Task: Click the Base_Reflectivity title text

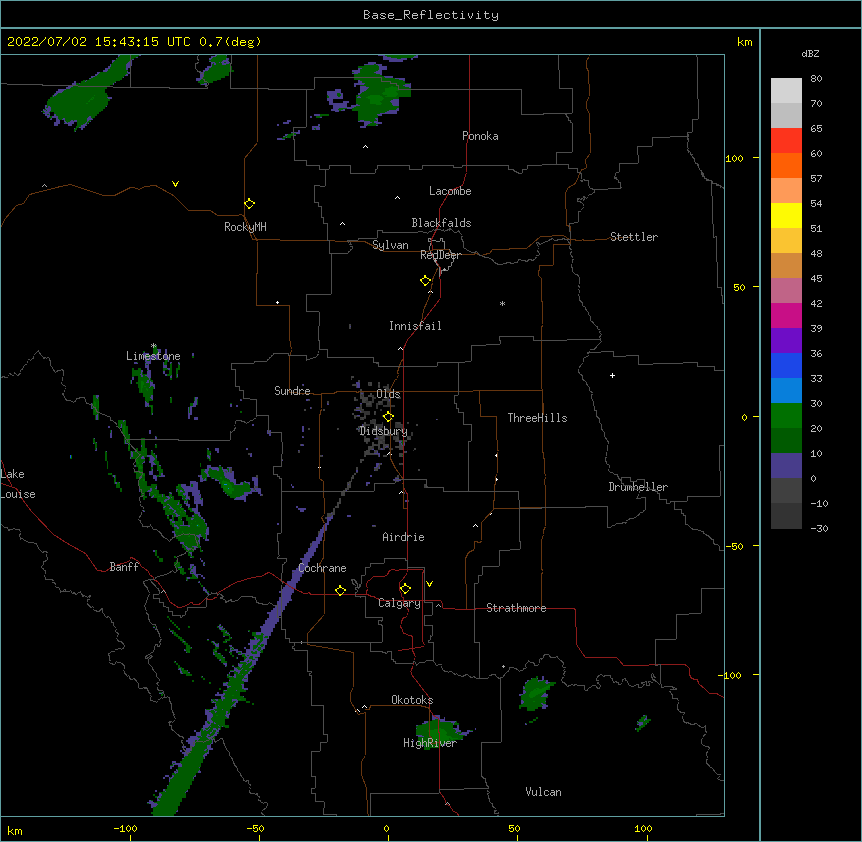Action: point(430,15)
